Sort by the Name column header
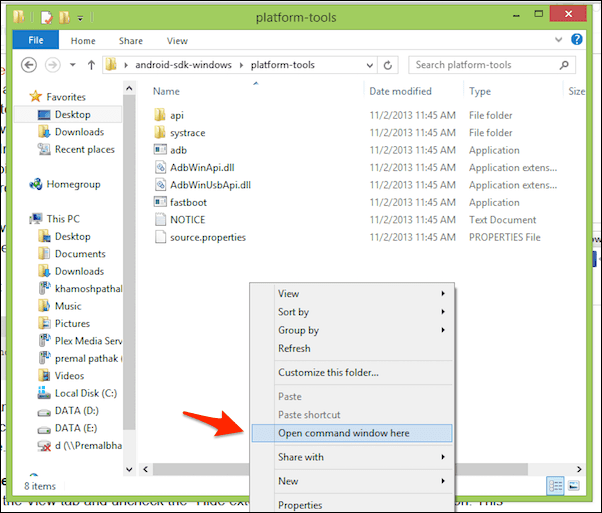 coord(166,91)
